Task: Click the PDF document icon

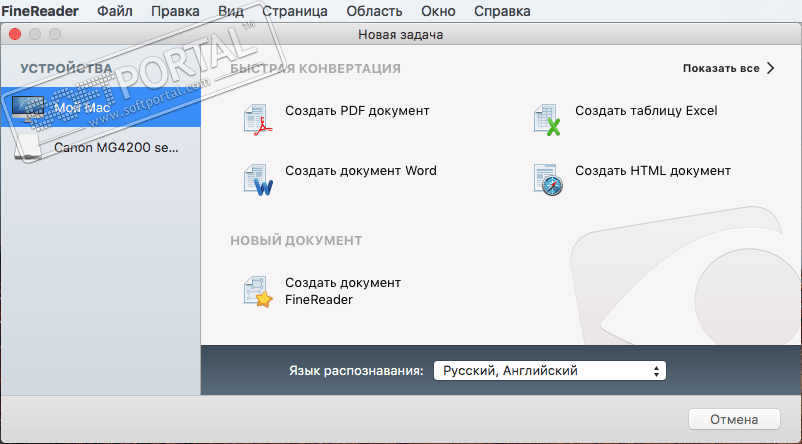Action: click(257, 119)
